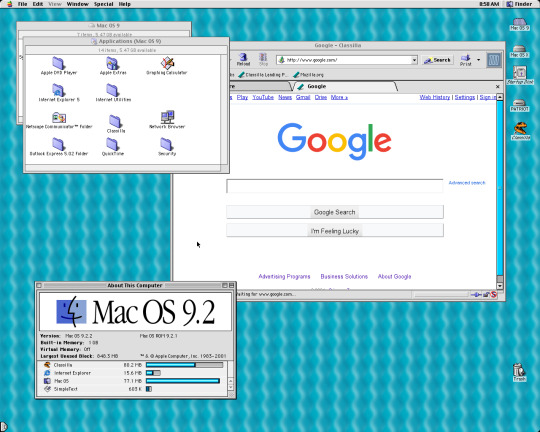This screenshot has width=540, height=432.
Task: Click the clock in the menu bar
Action: [489, 4]
